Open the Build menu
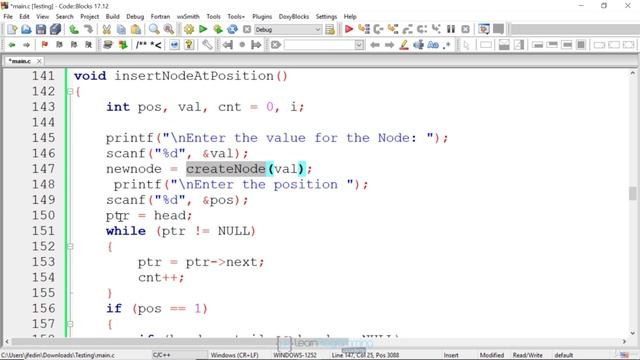This screenshot has width=640, height=360. click(x=112, y=17)
